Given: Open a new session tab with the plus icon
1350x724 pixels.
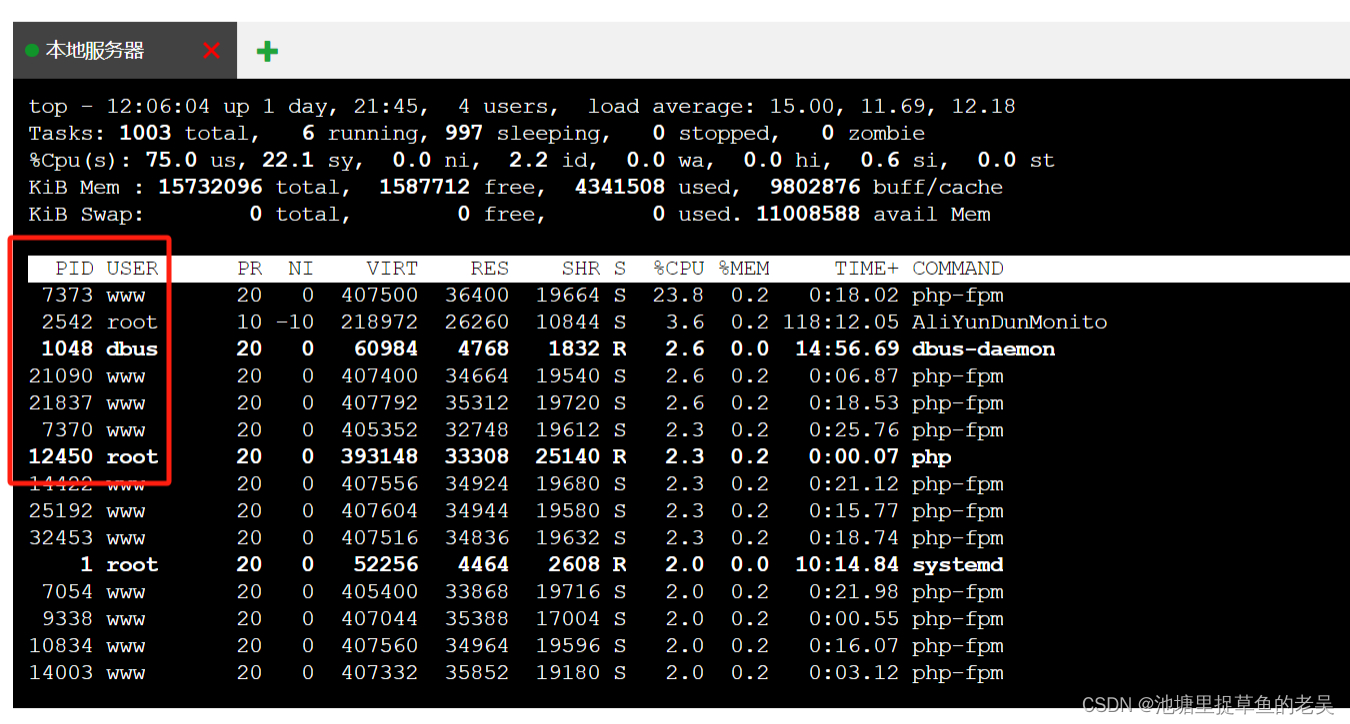Looking at the screenshot, I should coord(267,49).
